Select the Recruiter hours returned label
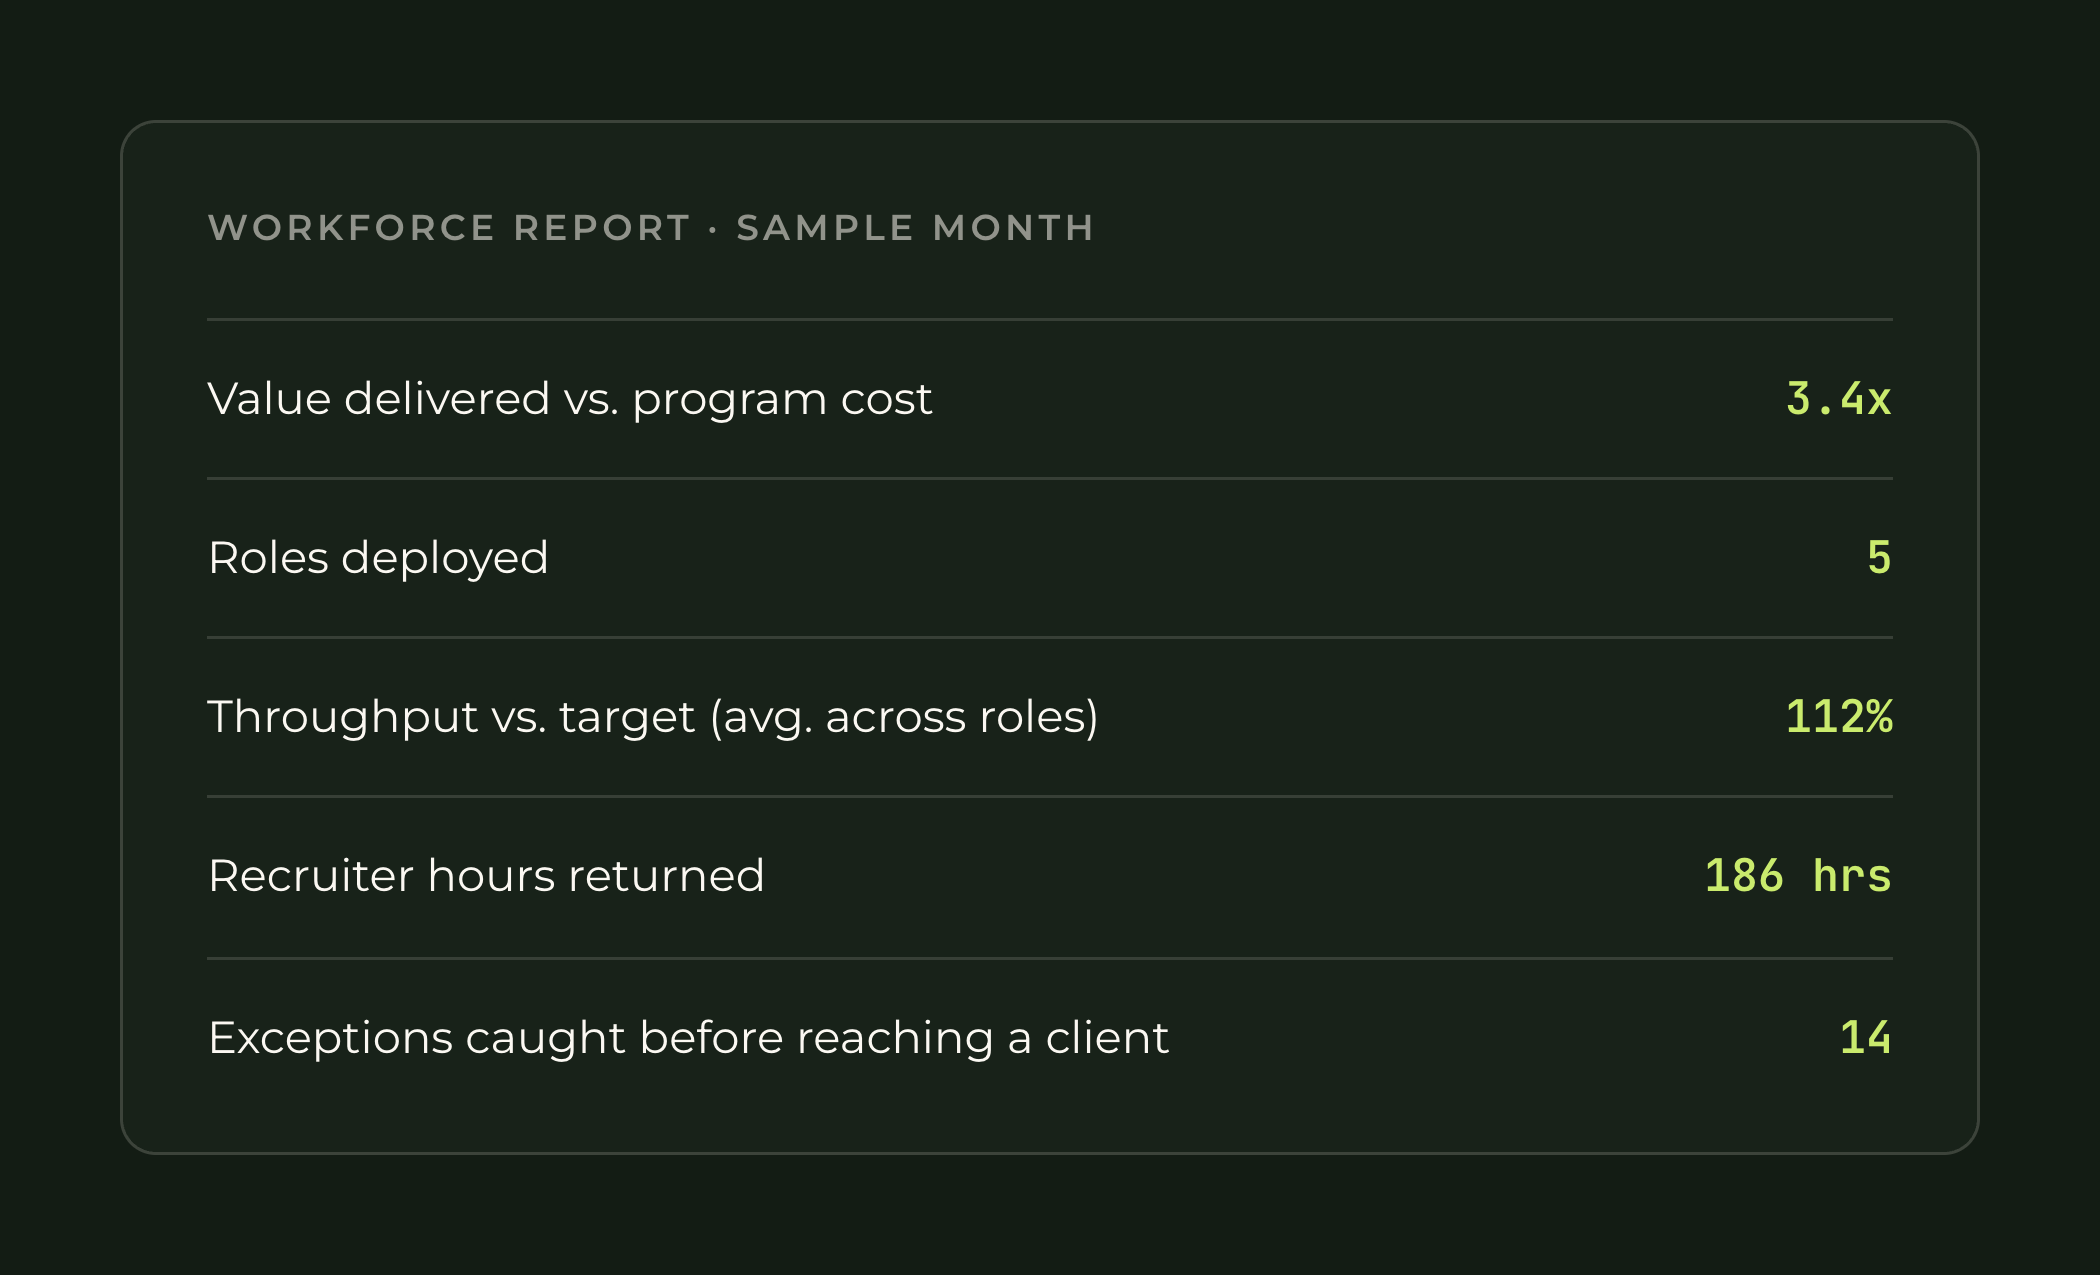2100x1275 pixels. pyautogui.click(x=486, y=876)
